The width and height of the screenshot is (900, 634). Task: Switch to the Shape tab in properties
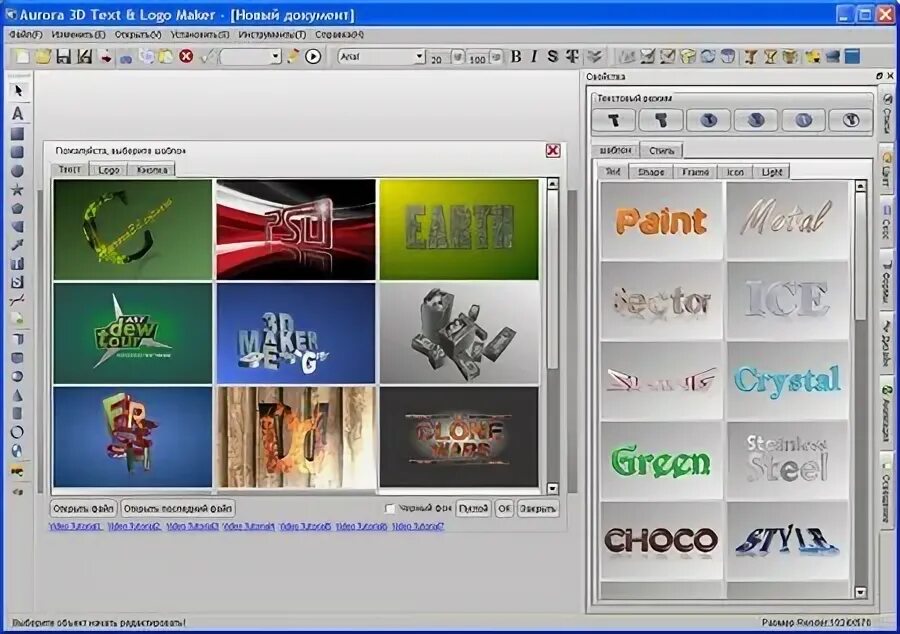pos(651,172)
